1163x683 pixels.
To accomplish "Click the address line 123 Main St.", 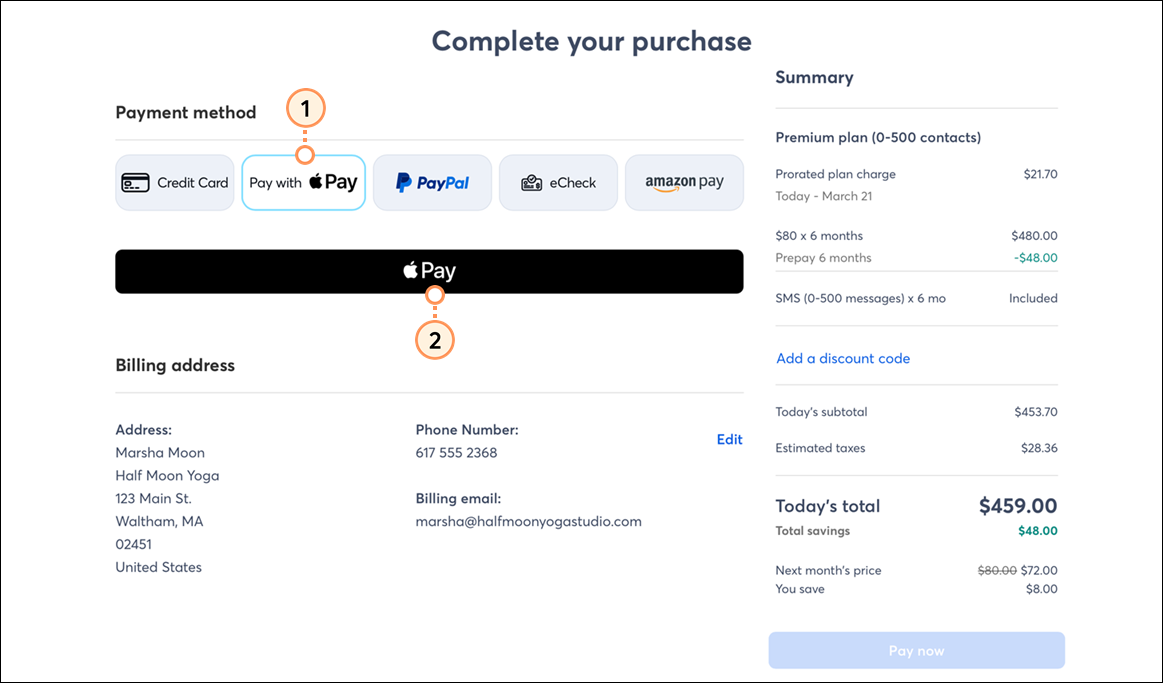I will pos(154,498).
